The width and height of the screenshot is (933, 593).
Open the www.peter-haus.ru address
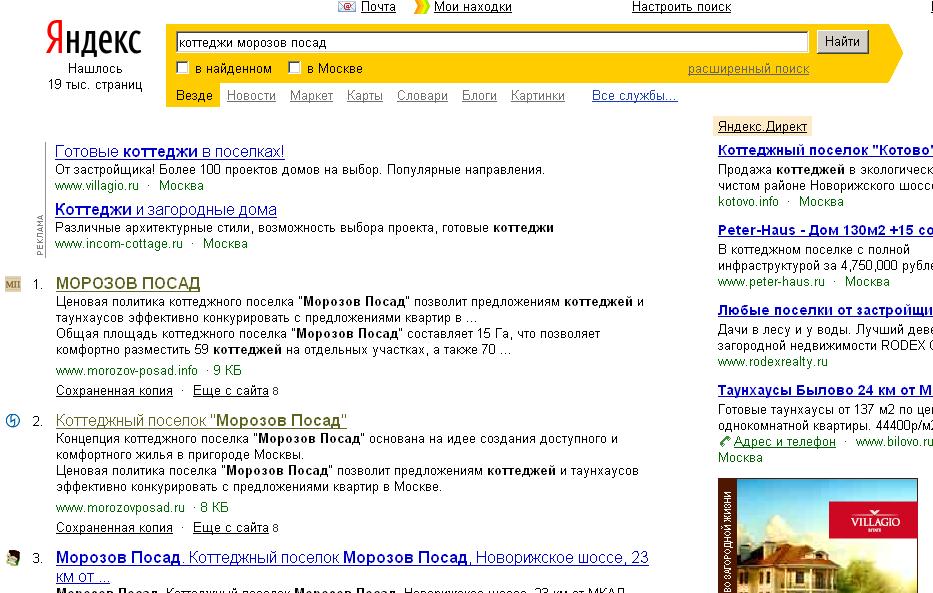pos(771,281)
